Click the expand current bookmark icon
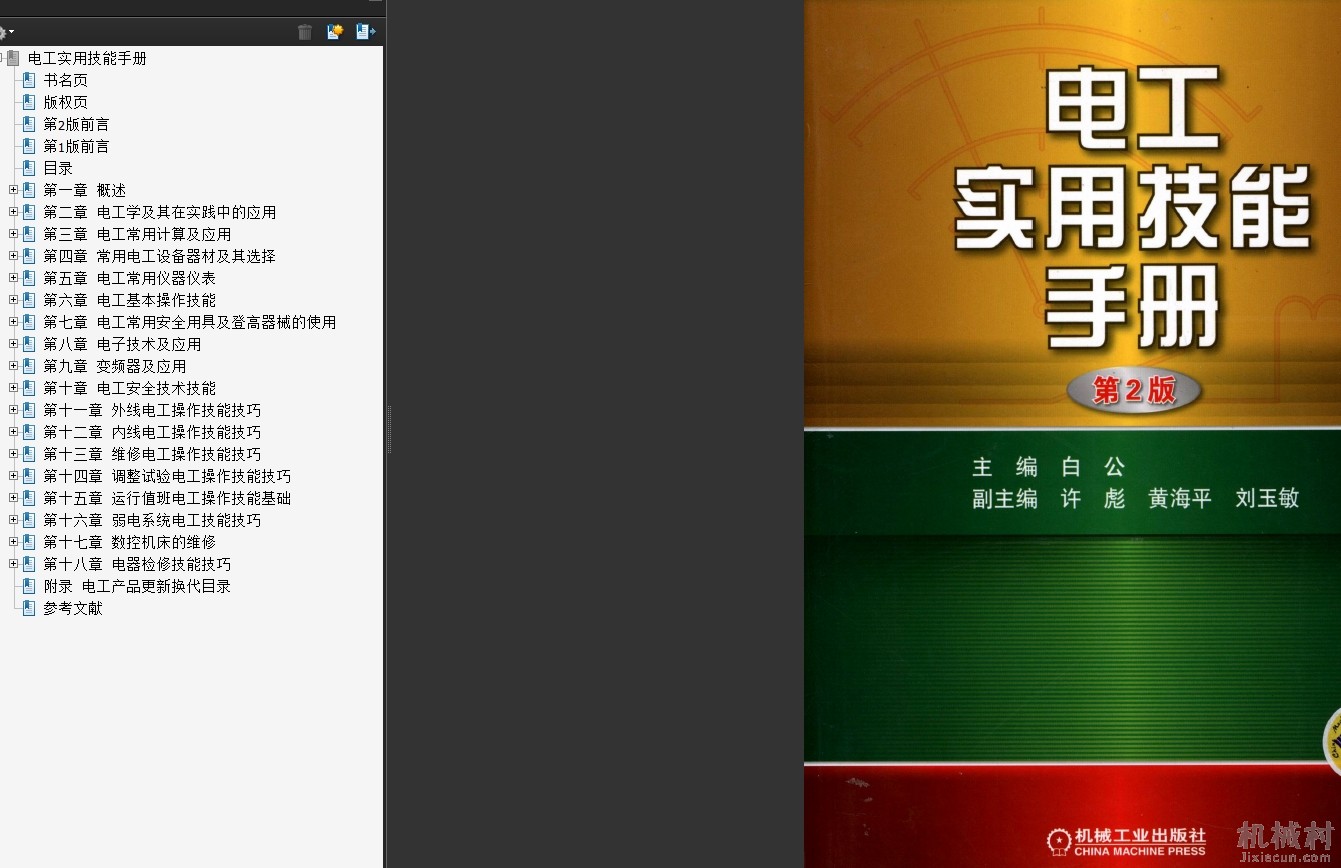The height and width of the screenshot is (868, 1341). 365,32
